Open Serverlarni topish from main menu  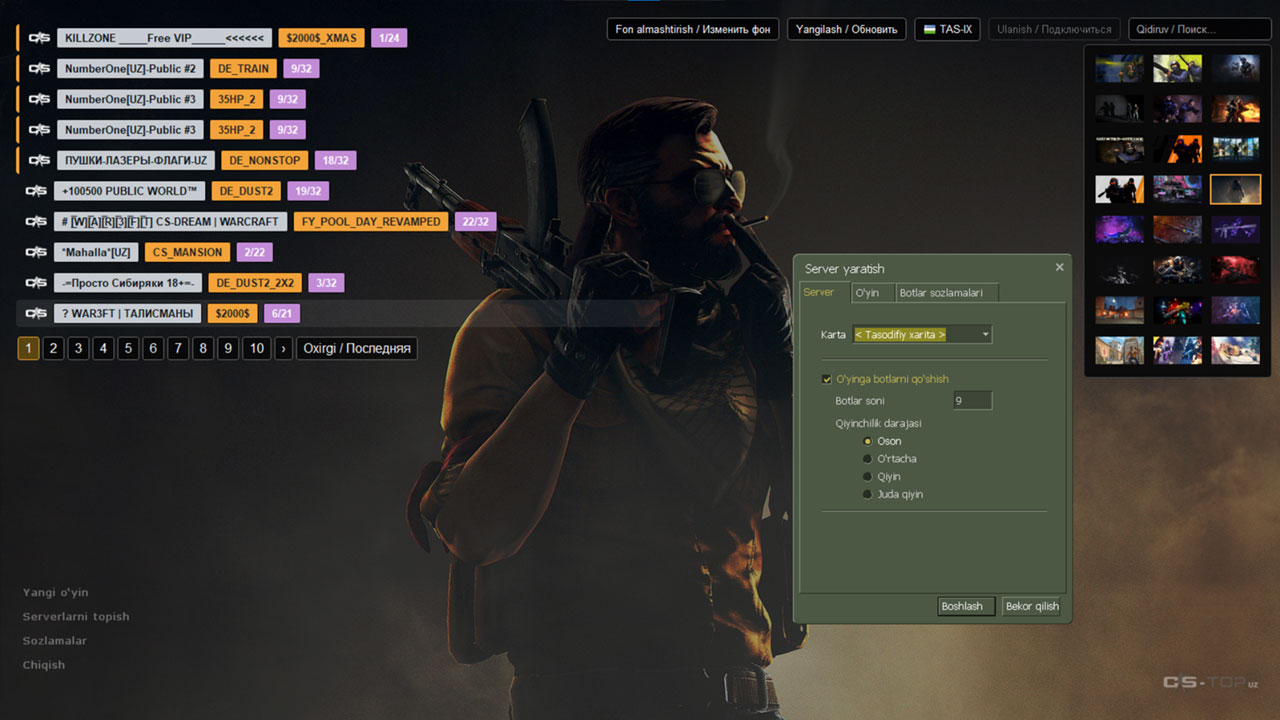pos(76,617)
